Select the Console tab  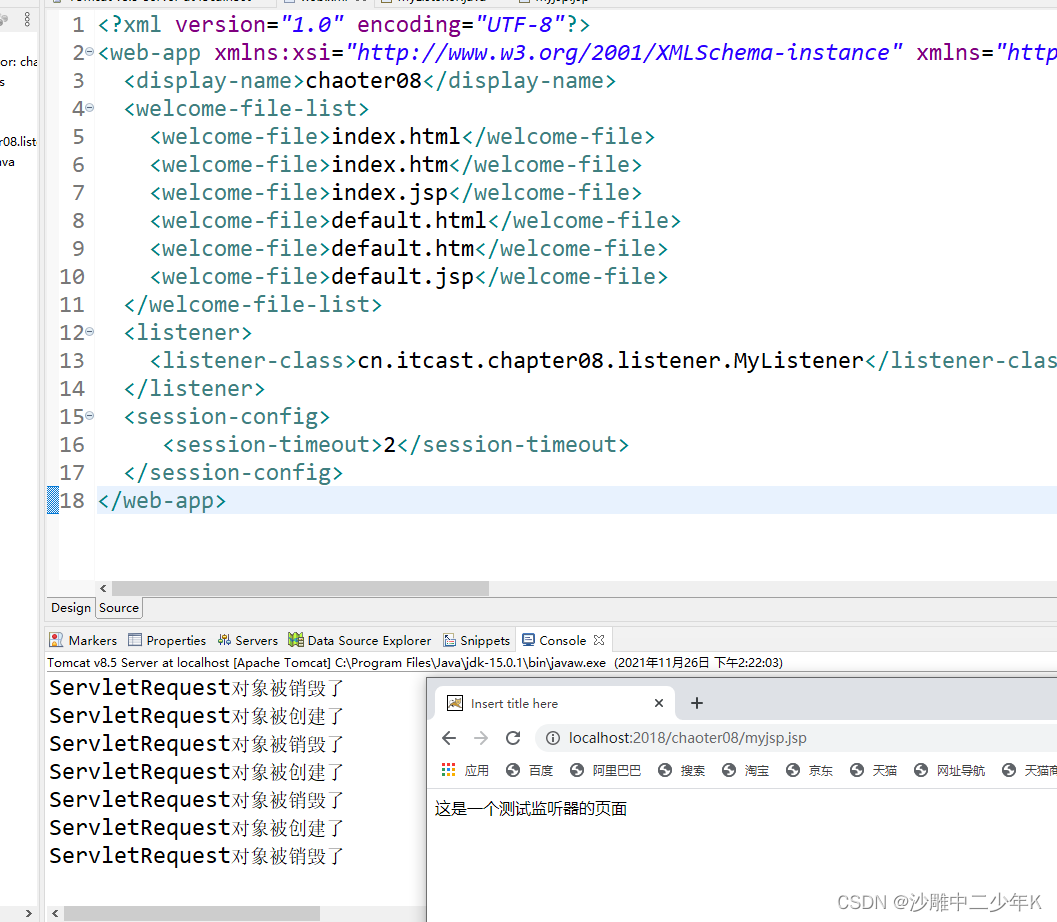pos(561,640)
